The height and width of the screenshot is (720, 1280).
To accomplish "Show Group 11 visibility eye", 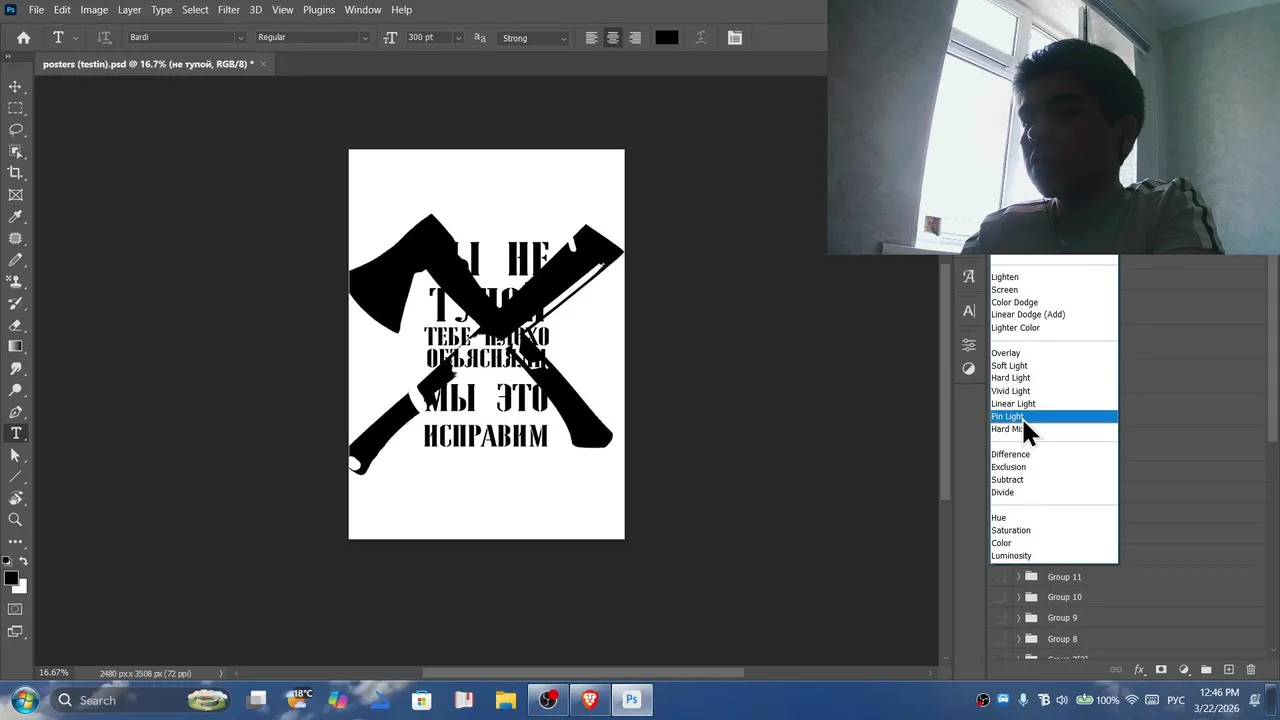I will coord(1000,577).
